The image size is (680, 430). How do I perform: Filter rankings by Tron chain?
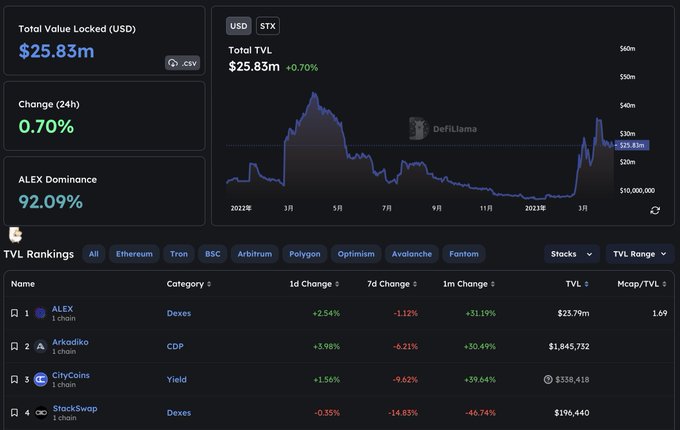click(x=179, y=254)
